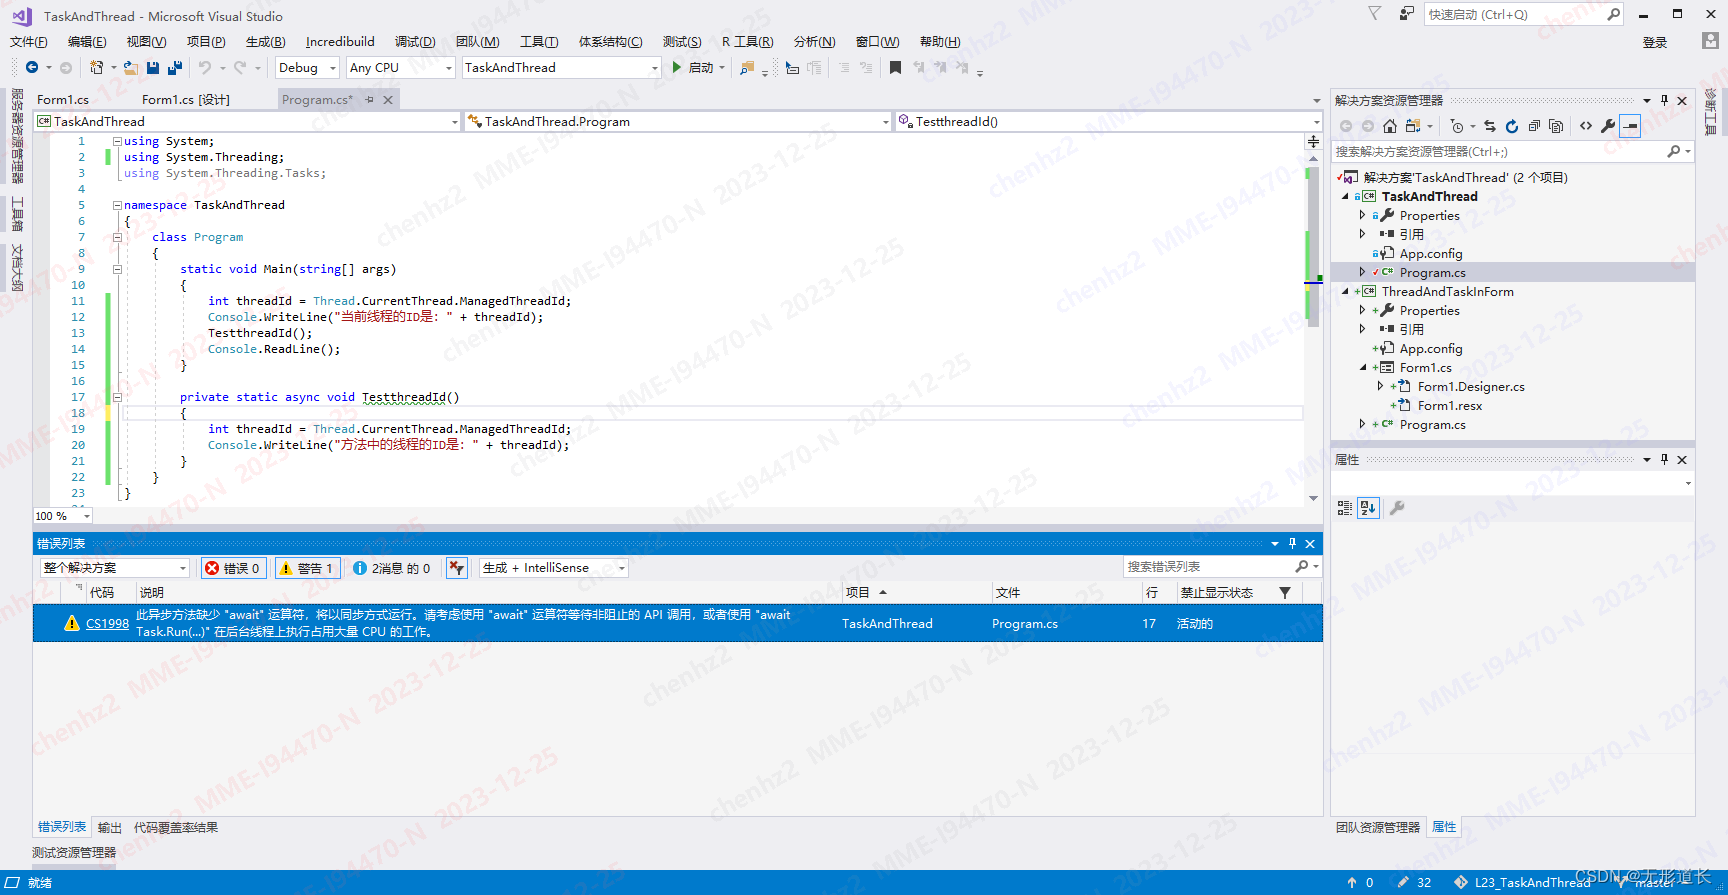Open the 帮助(H) menu
Image resolution: width=1728 pixels, height=895 pixels.
940,42
